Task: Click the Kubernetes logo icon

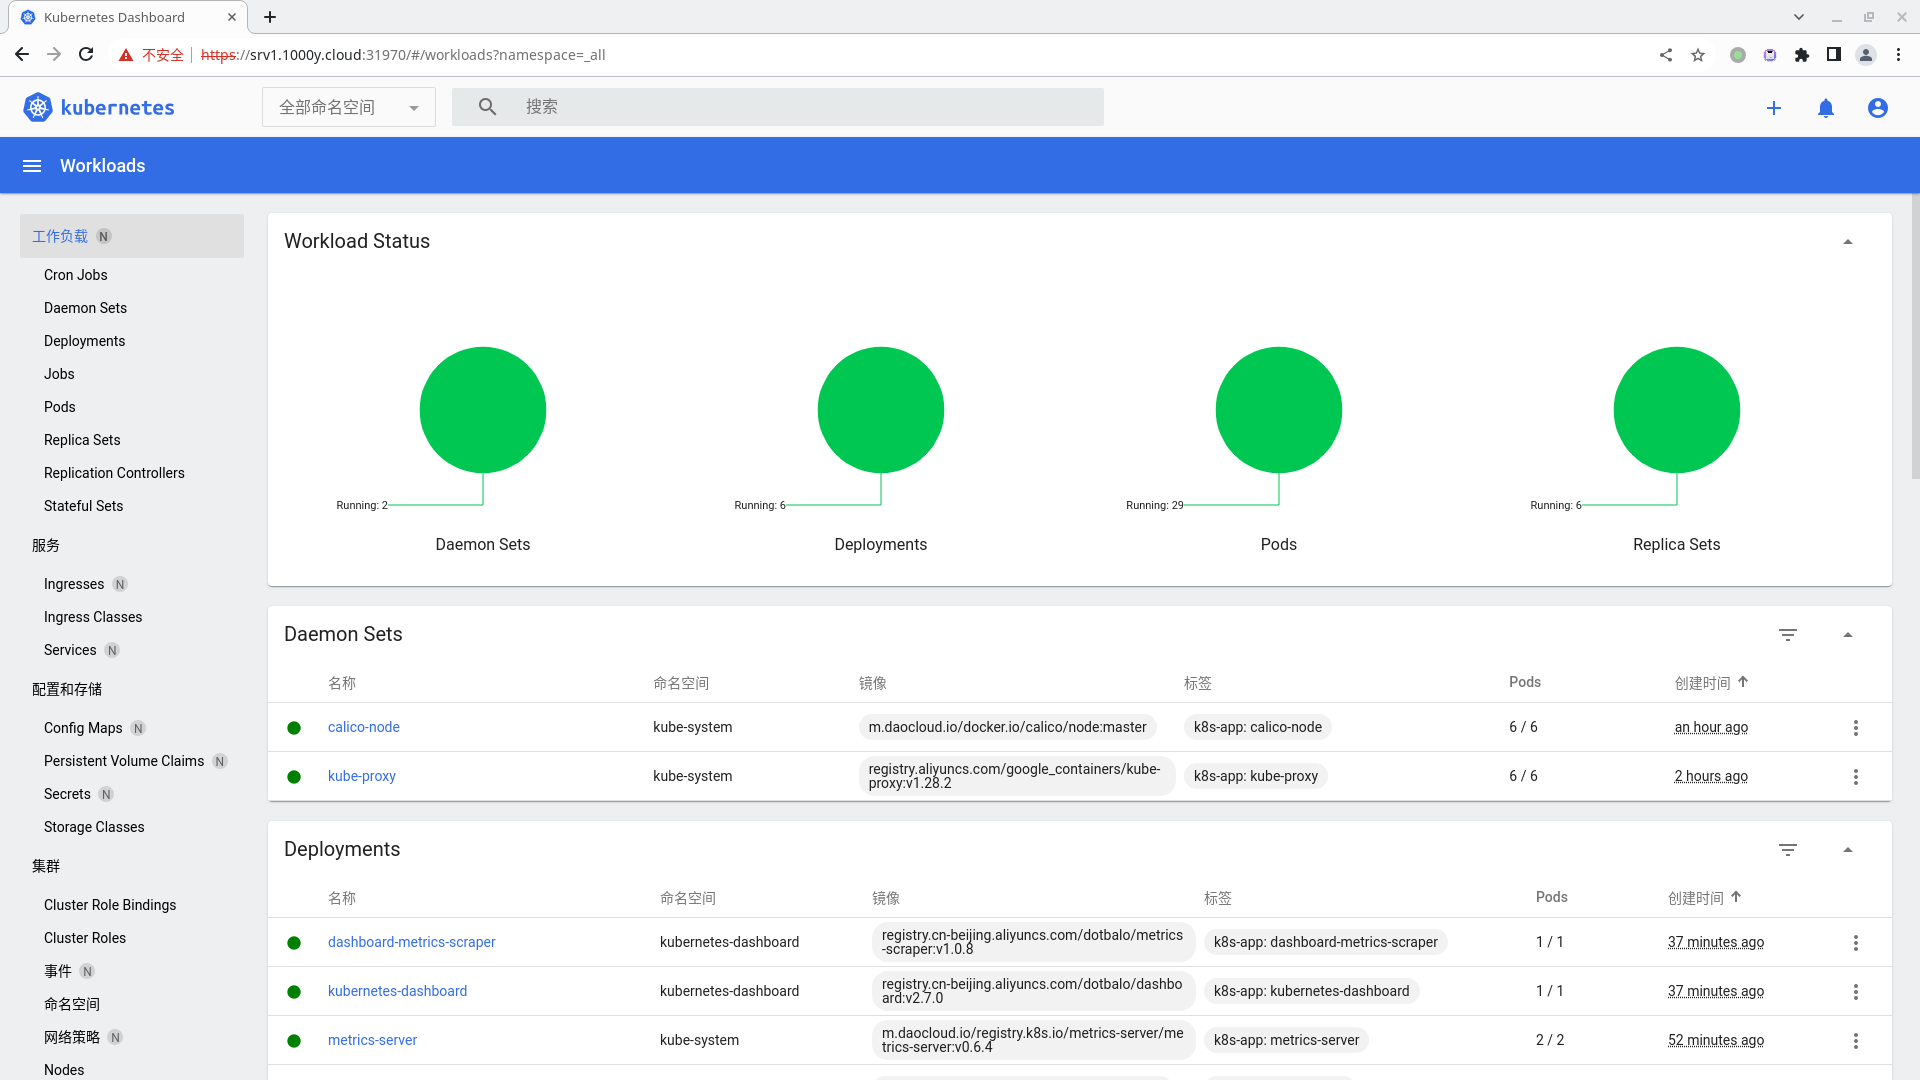Action: [x=38, y=107]
